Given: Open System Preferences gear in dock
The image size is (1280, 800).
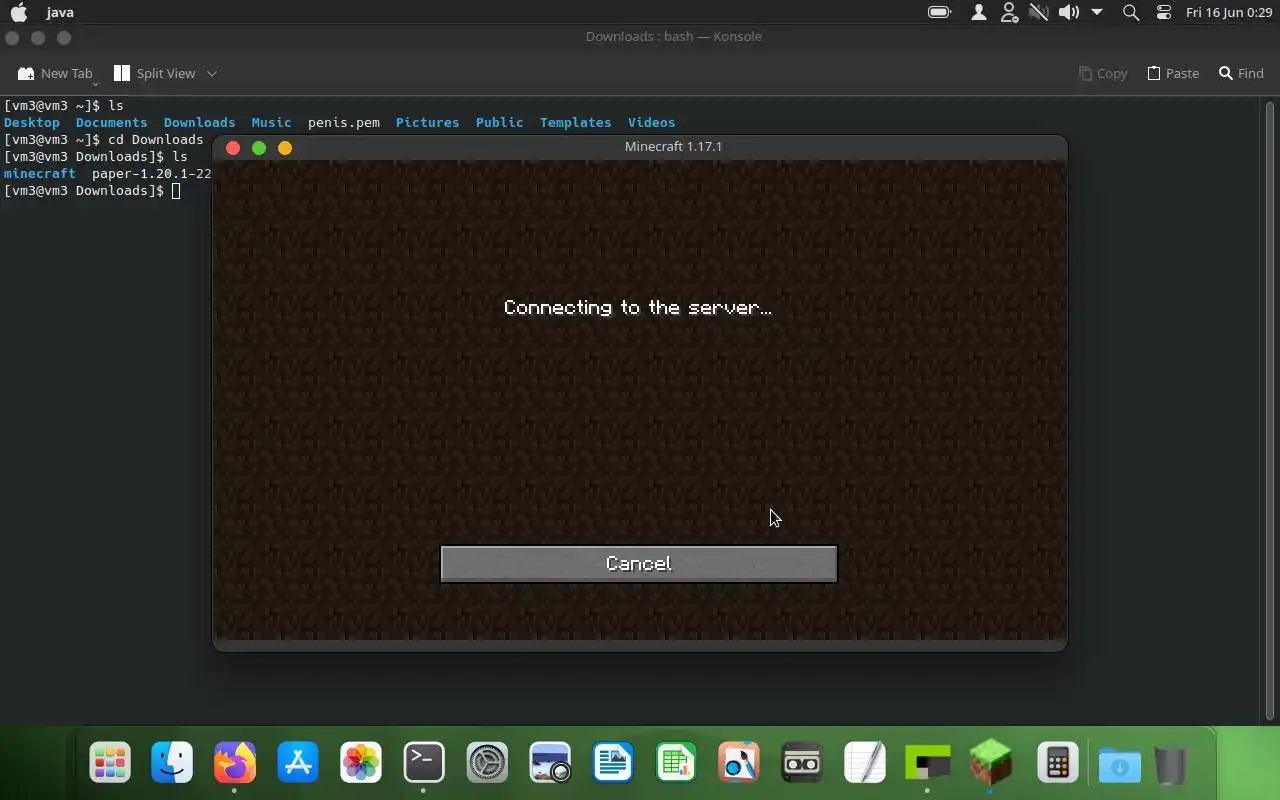Looking at the screenshot, I should click(487, 763).
